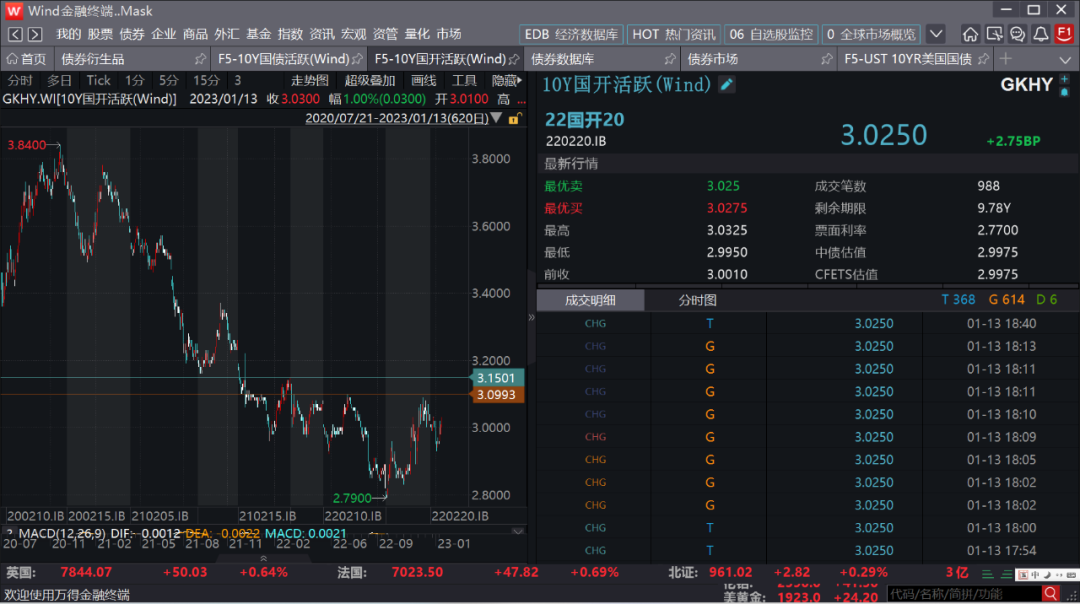1080x604 pixels.
Task: Set an alert with the GKHY bell icon
Action: coord(1065,92)
